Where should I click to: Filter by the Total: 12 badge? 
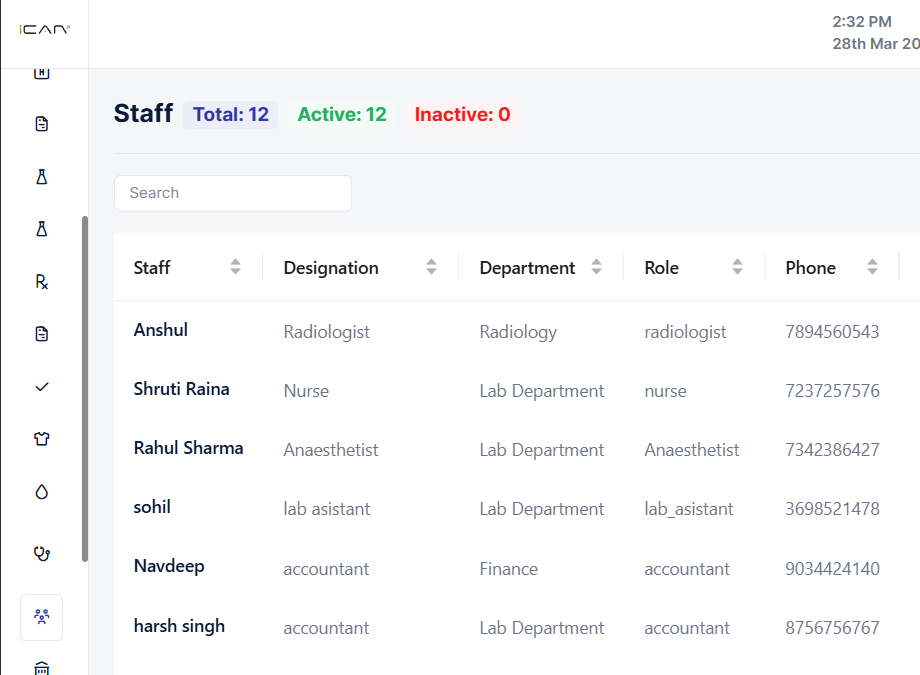(x=231, y=115)
